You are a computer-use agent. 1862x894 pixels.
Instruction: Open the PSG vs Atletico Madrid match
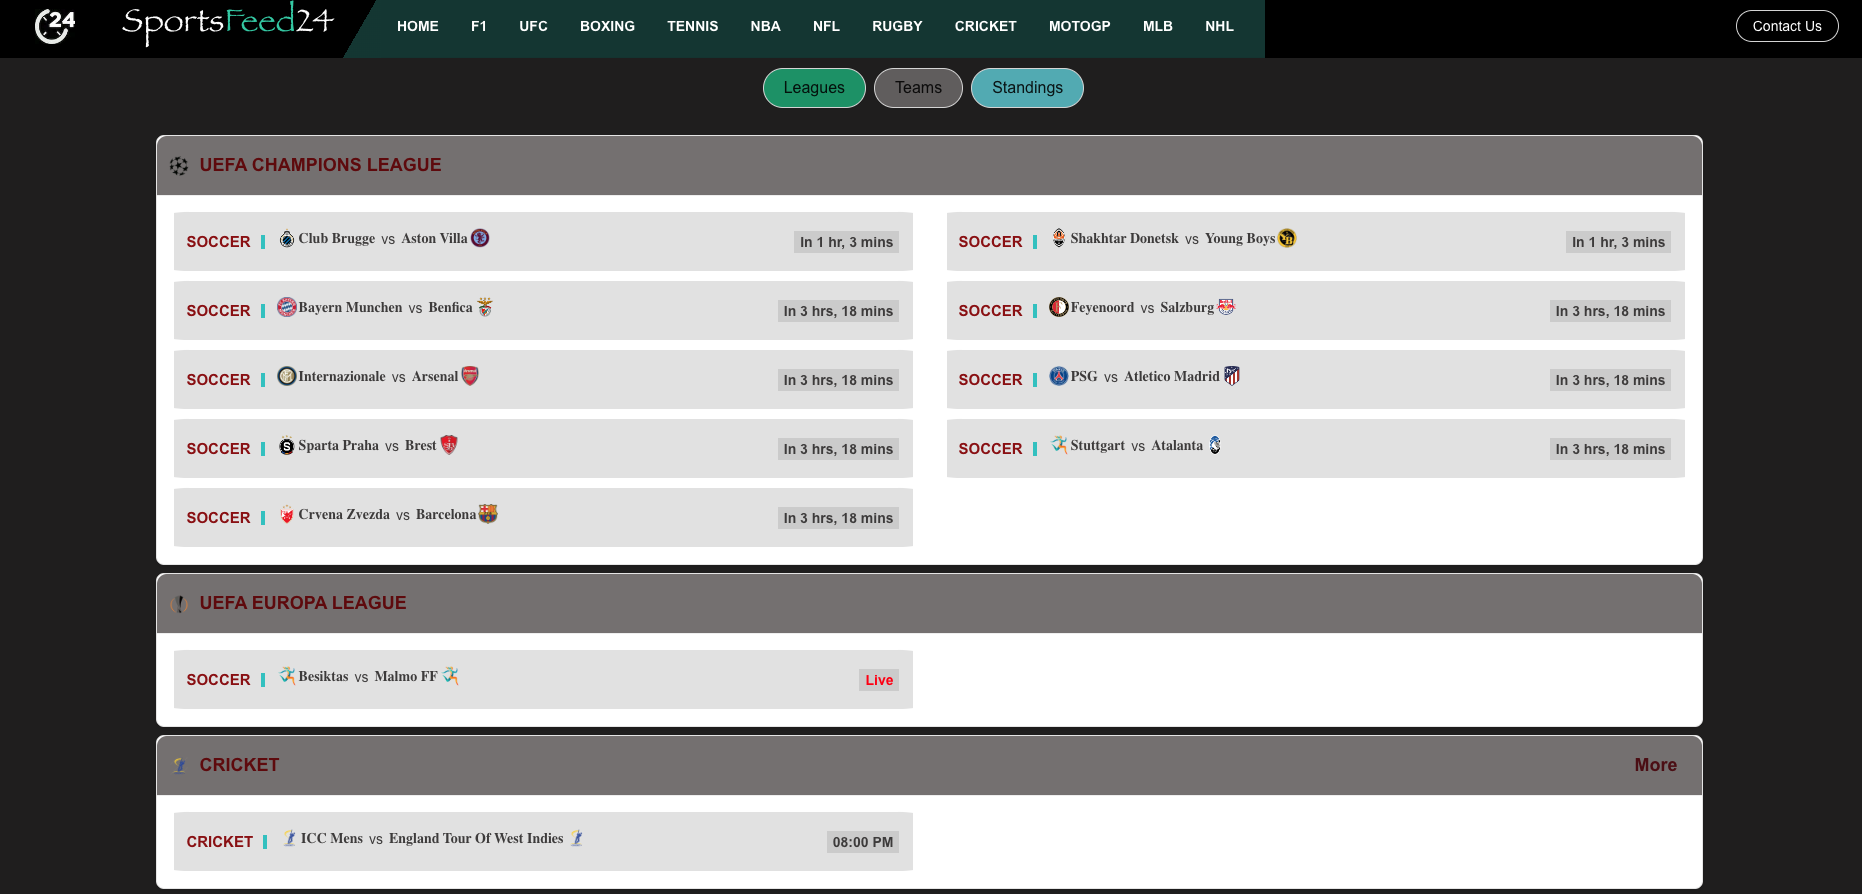(x=1316, y=379)
